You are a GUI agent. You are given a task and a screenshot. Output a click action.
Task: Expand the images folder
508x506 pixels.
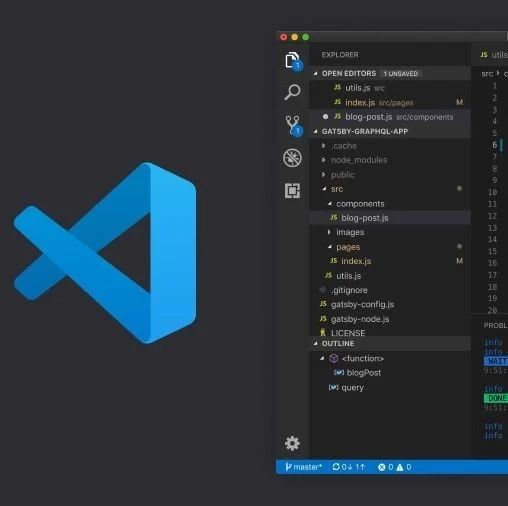329,232
